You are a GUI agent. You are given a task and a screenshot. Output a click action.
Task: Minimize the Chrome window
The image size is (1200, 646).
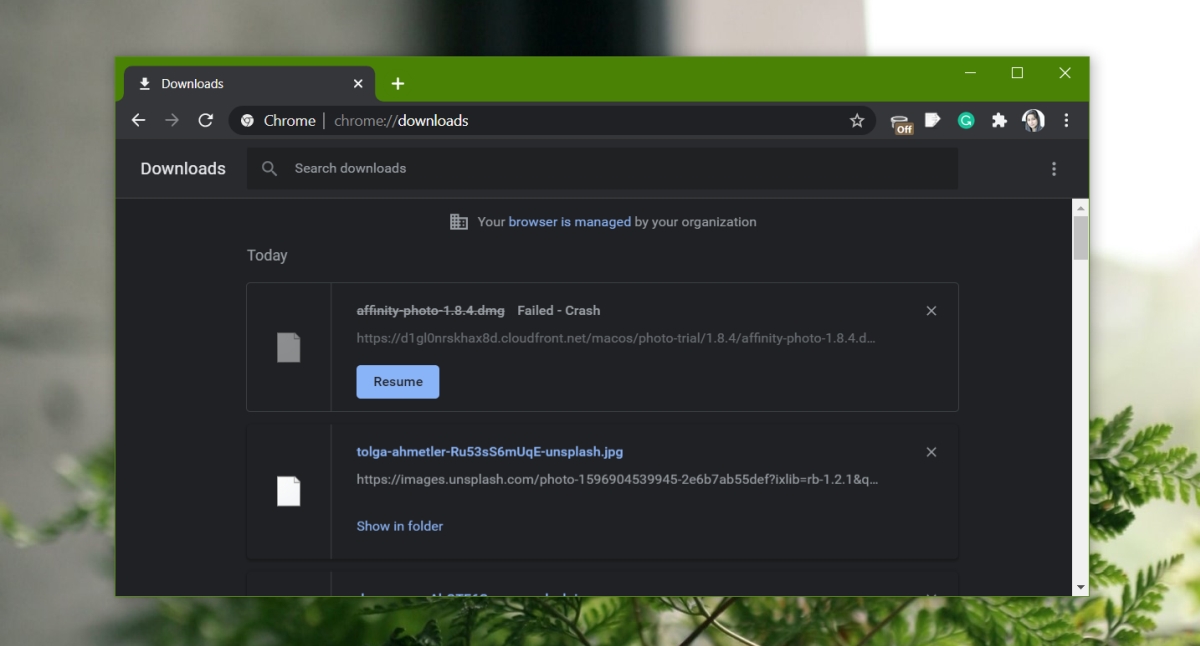pyautogui.click(x=970, y=73)
